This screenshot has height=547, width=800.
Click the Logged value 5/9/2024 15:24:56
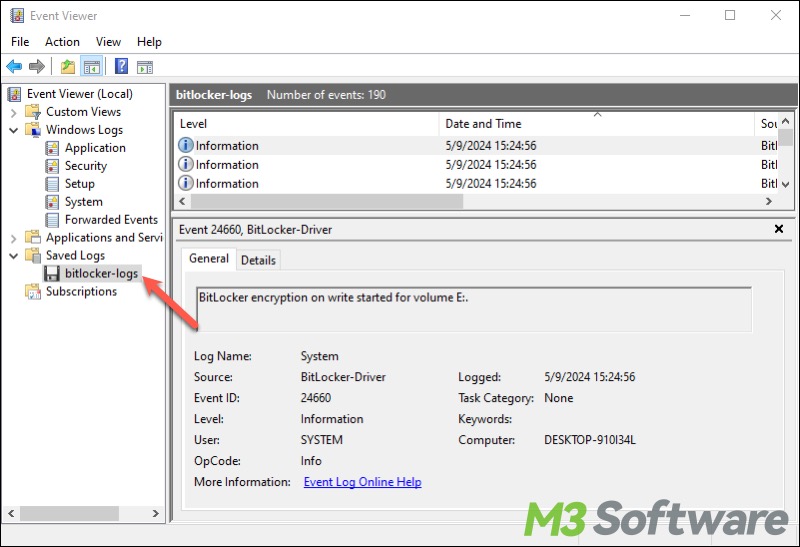tap(589, 377)
